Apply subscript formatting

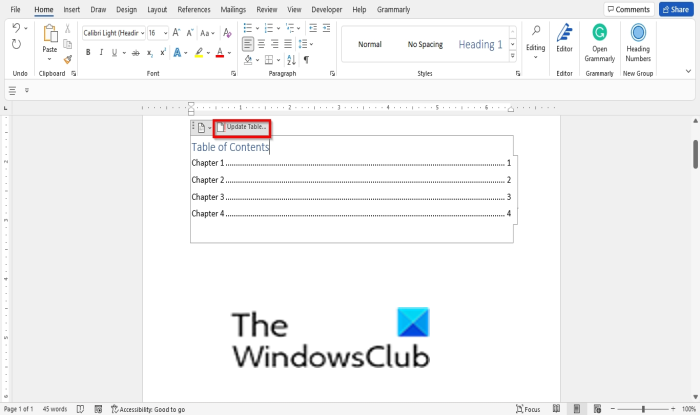point(150,53)
